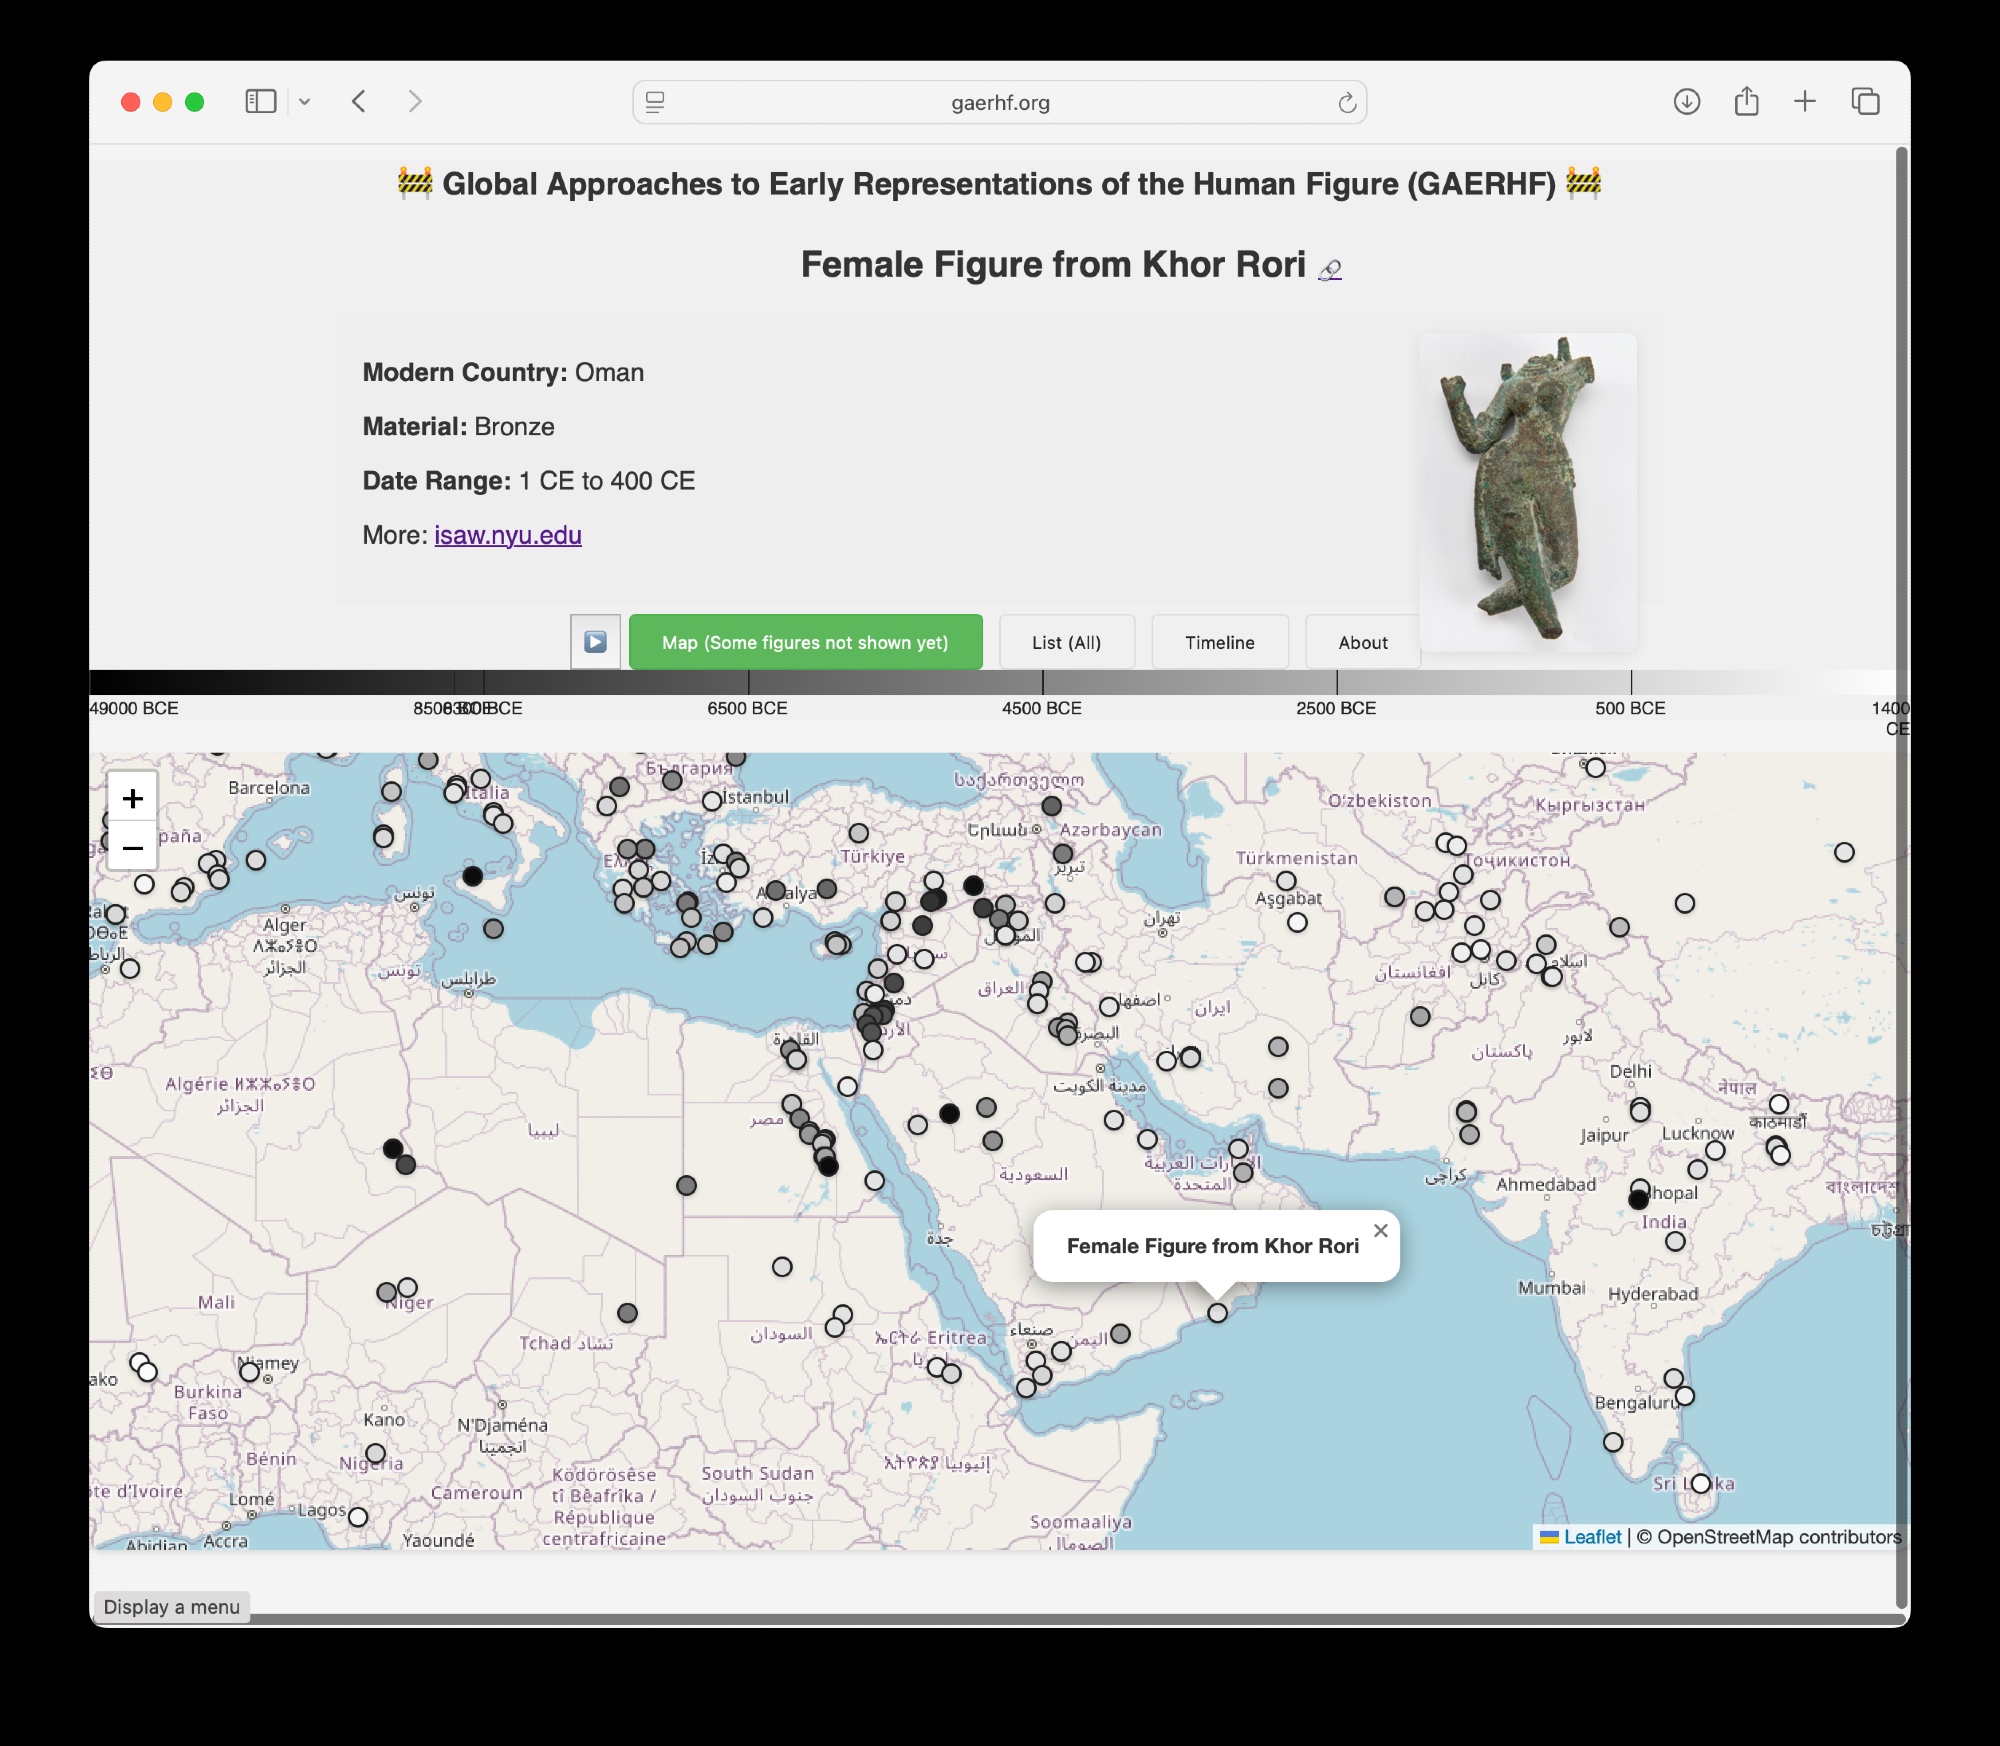The width and height of the screenshot is (2000, 1746).
Task: Reload the gaerhf.org page
Action: 1347,103
